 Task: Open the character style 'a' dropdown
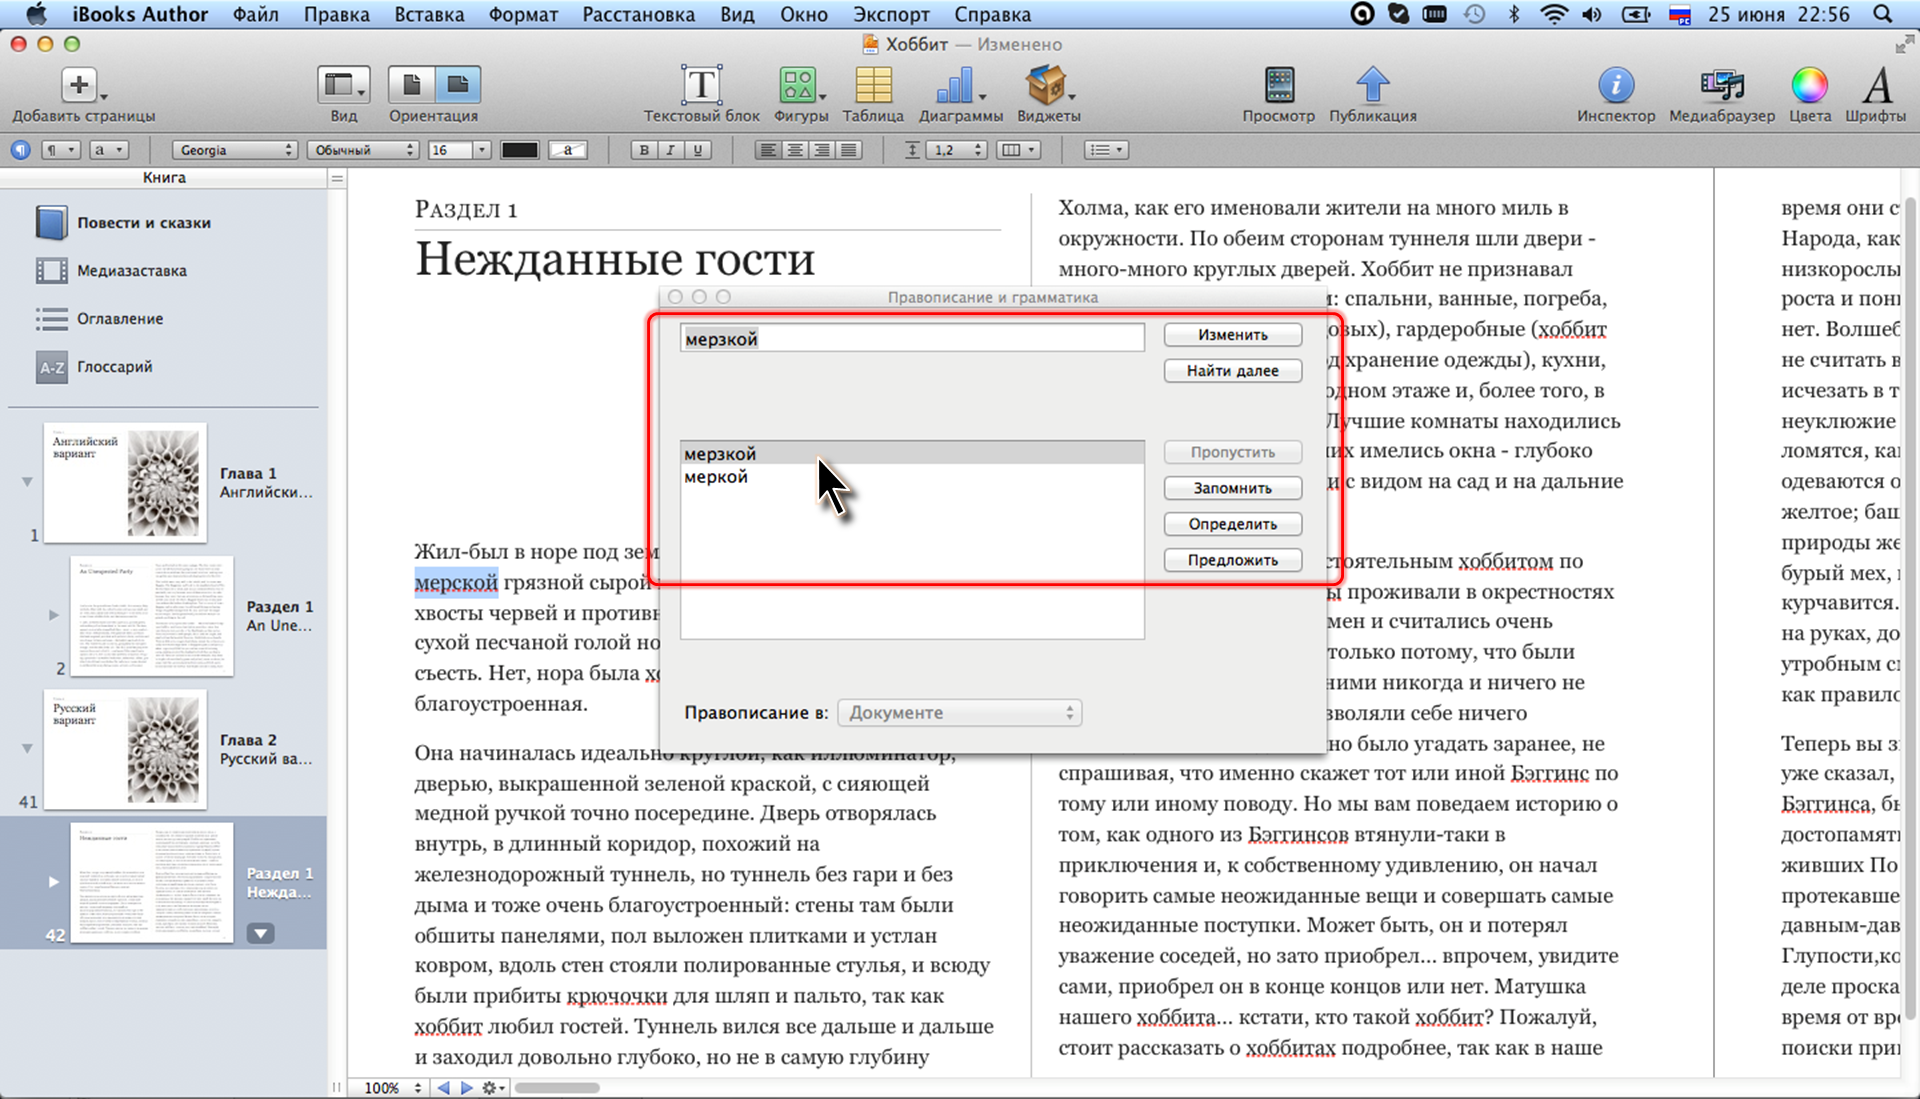tap(109, 150)
